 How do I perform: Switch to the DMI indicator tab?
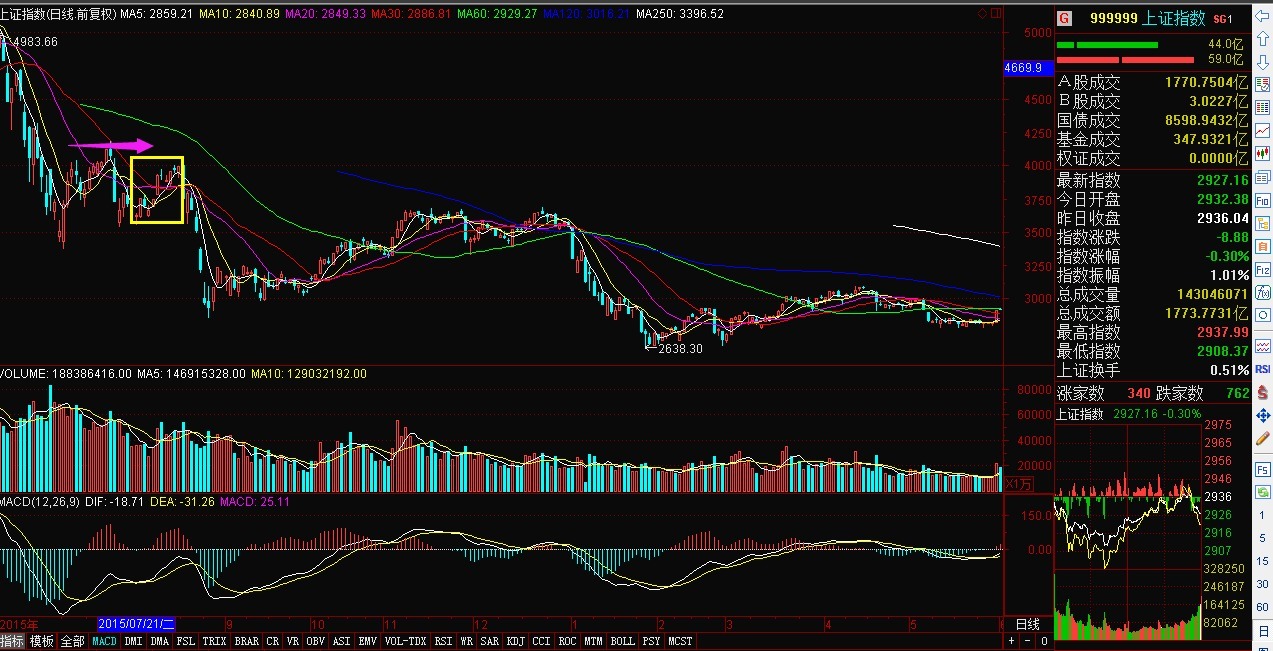pos(133,641)
